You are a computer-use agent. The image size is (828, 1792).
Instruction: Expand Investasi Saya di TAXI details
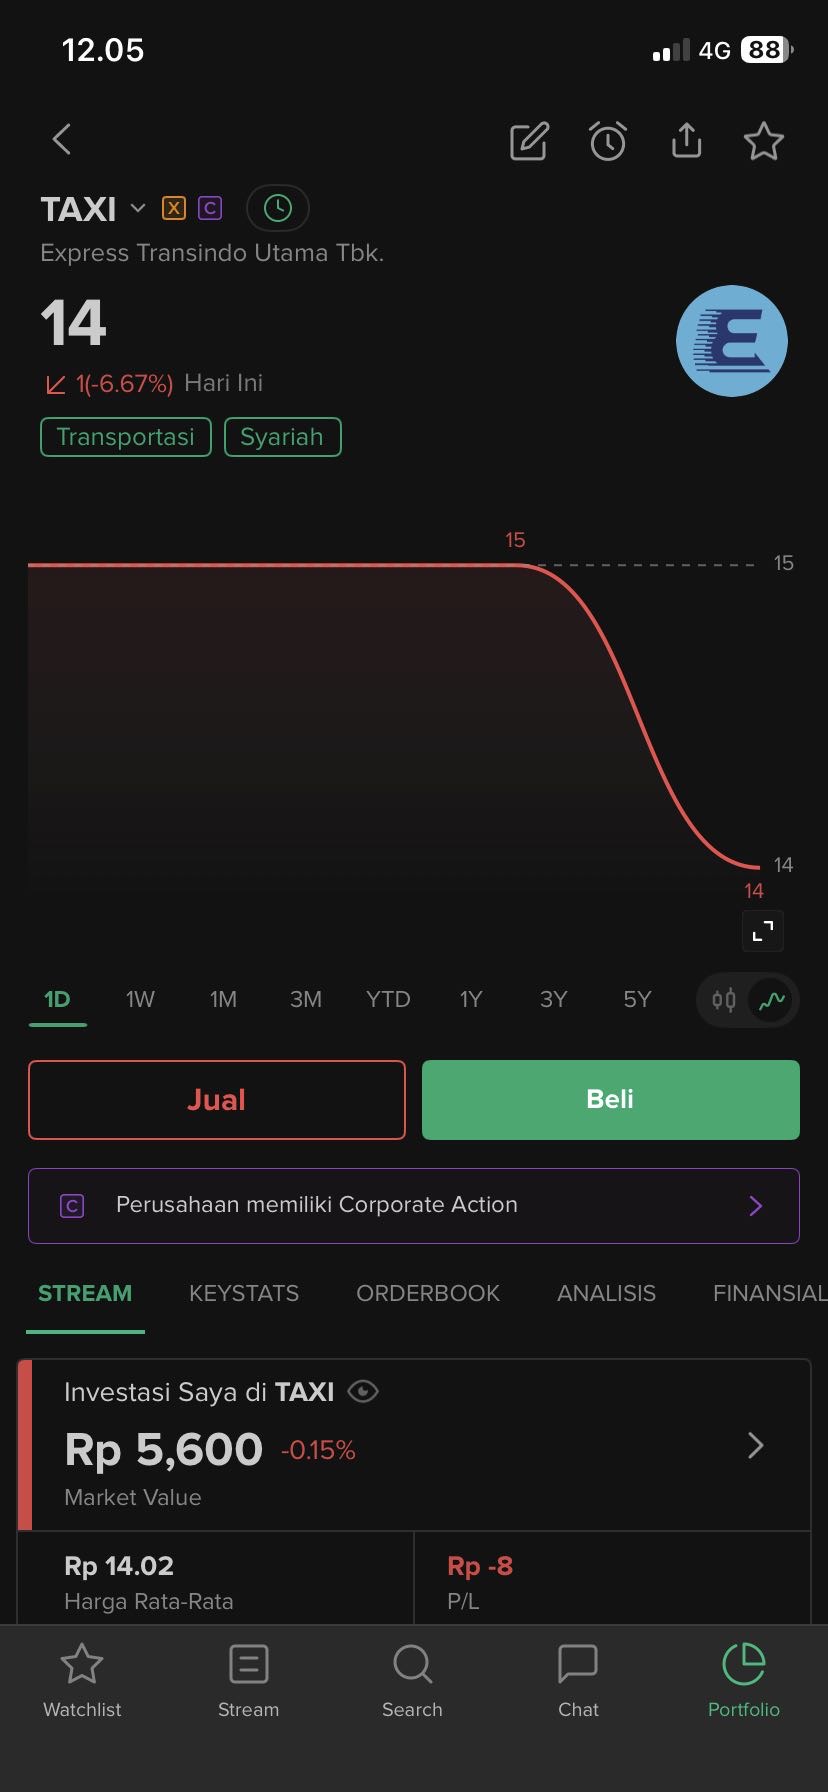click(x=756, y=1445)
